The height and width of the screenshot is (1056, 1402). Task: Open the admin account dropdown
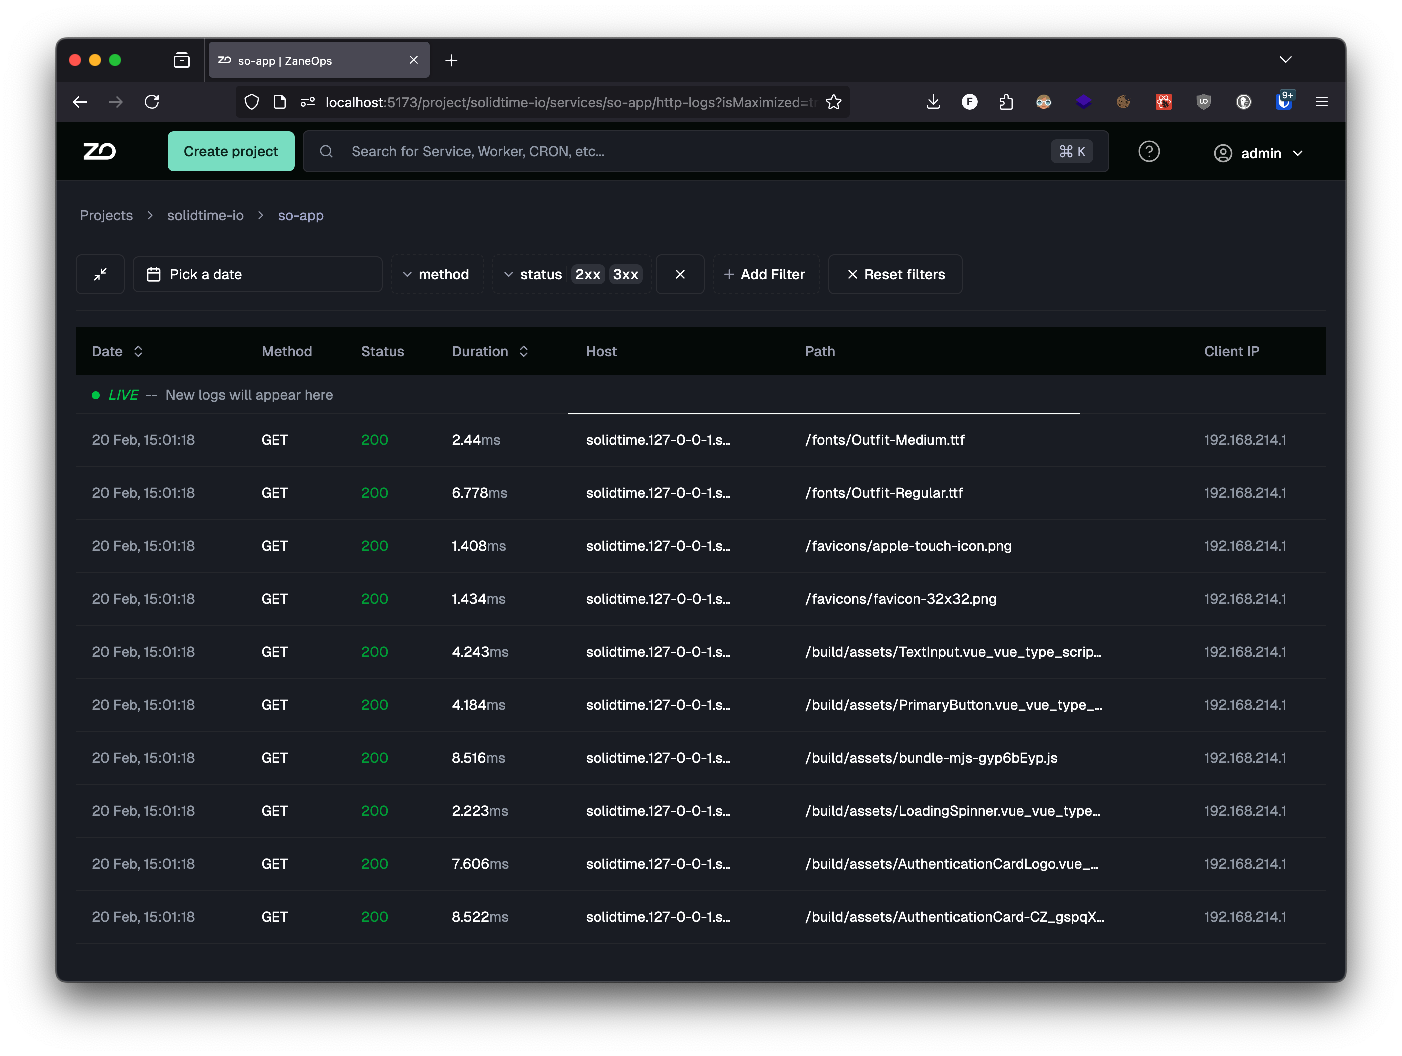1259,153
